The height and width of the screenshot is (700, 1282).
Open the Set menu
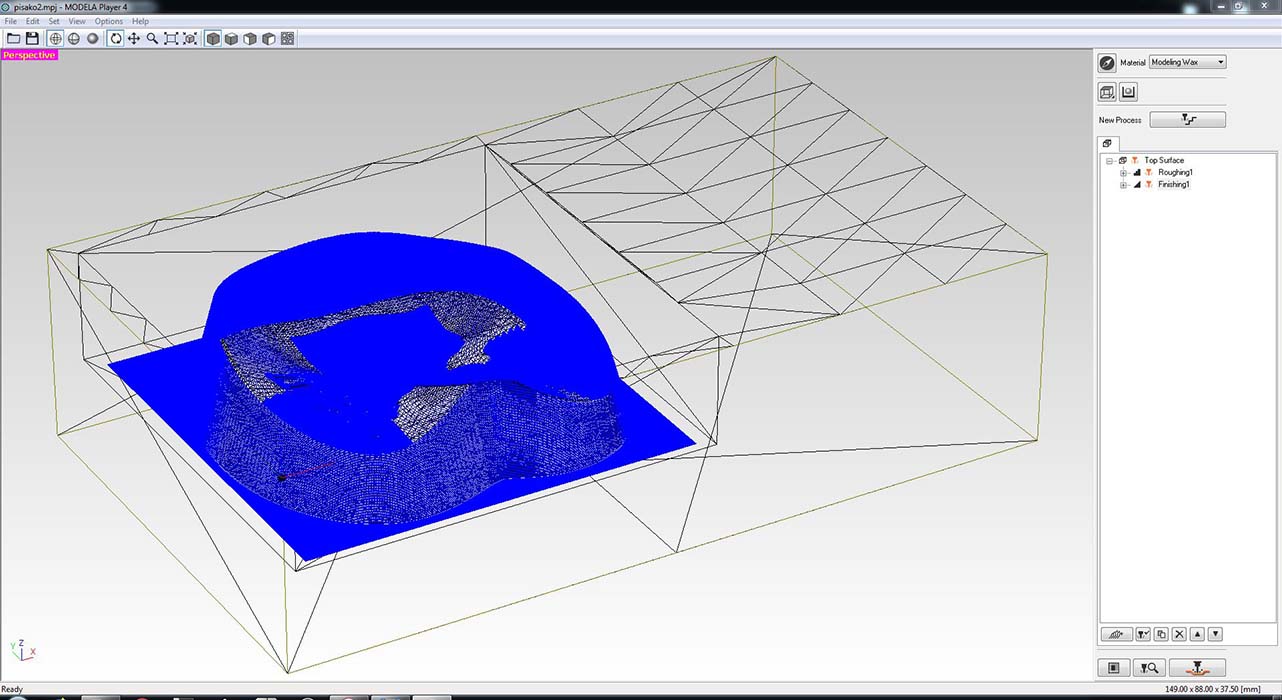[x=54, y=21]
